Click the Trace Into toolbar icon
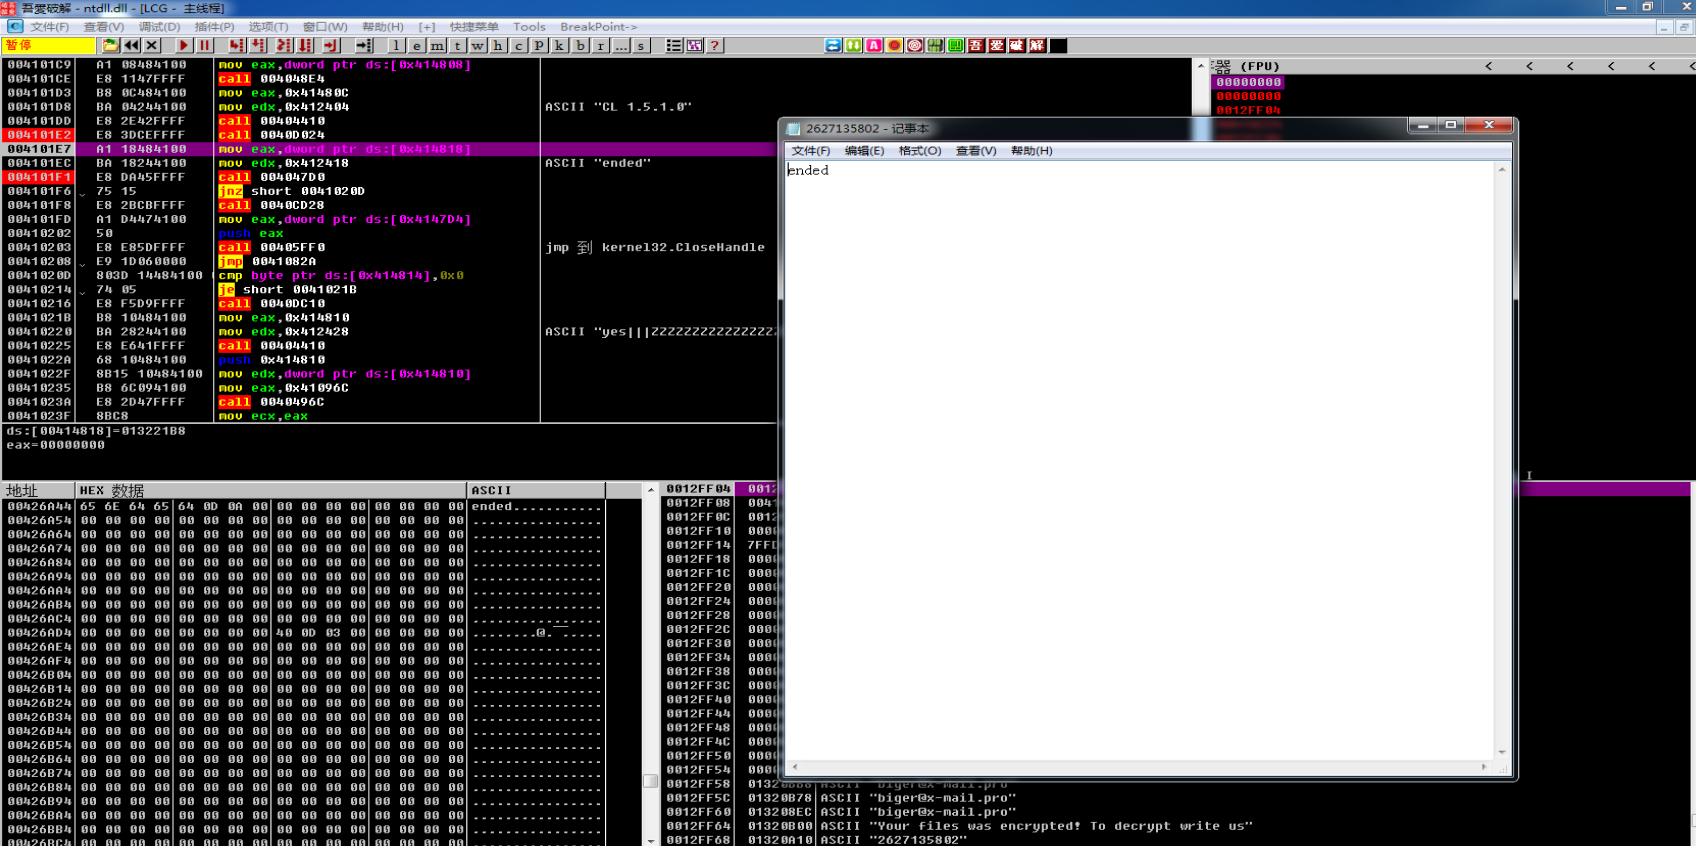Viewport: 1696px width, 846px height. pyautogui.click(x=284, y=45)
